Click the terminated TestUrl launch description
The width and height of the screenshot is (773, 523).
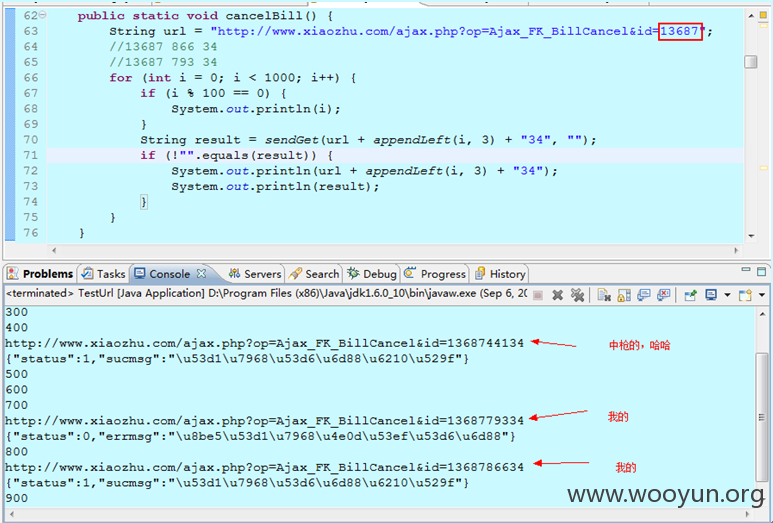pyautogui.click(x=266, y=293)
